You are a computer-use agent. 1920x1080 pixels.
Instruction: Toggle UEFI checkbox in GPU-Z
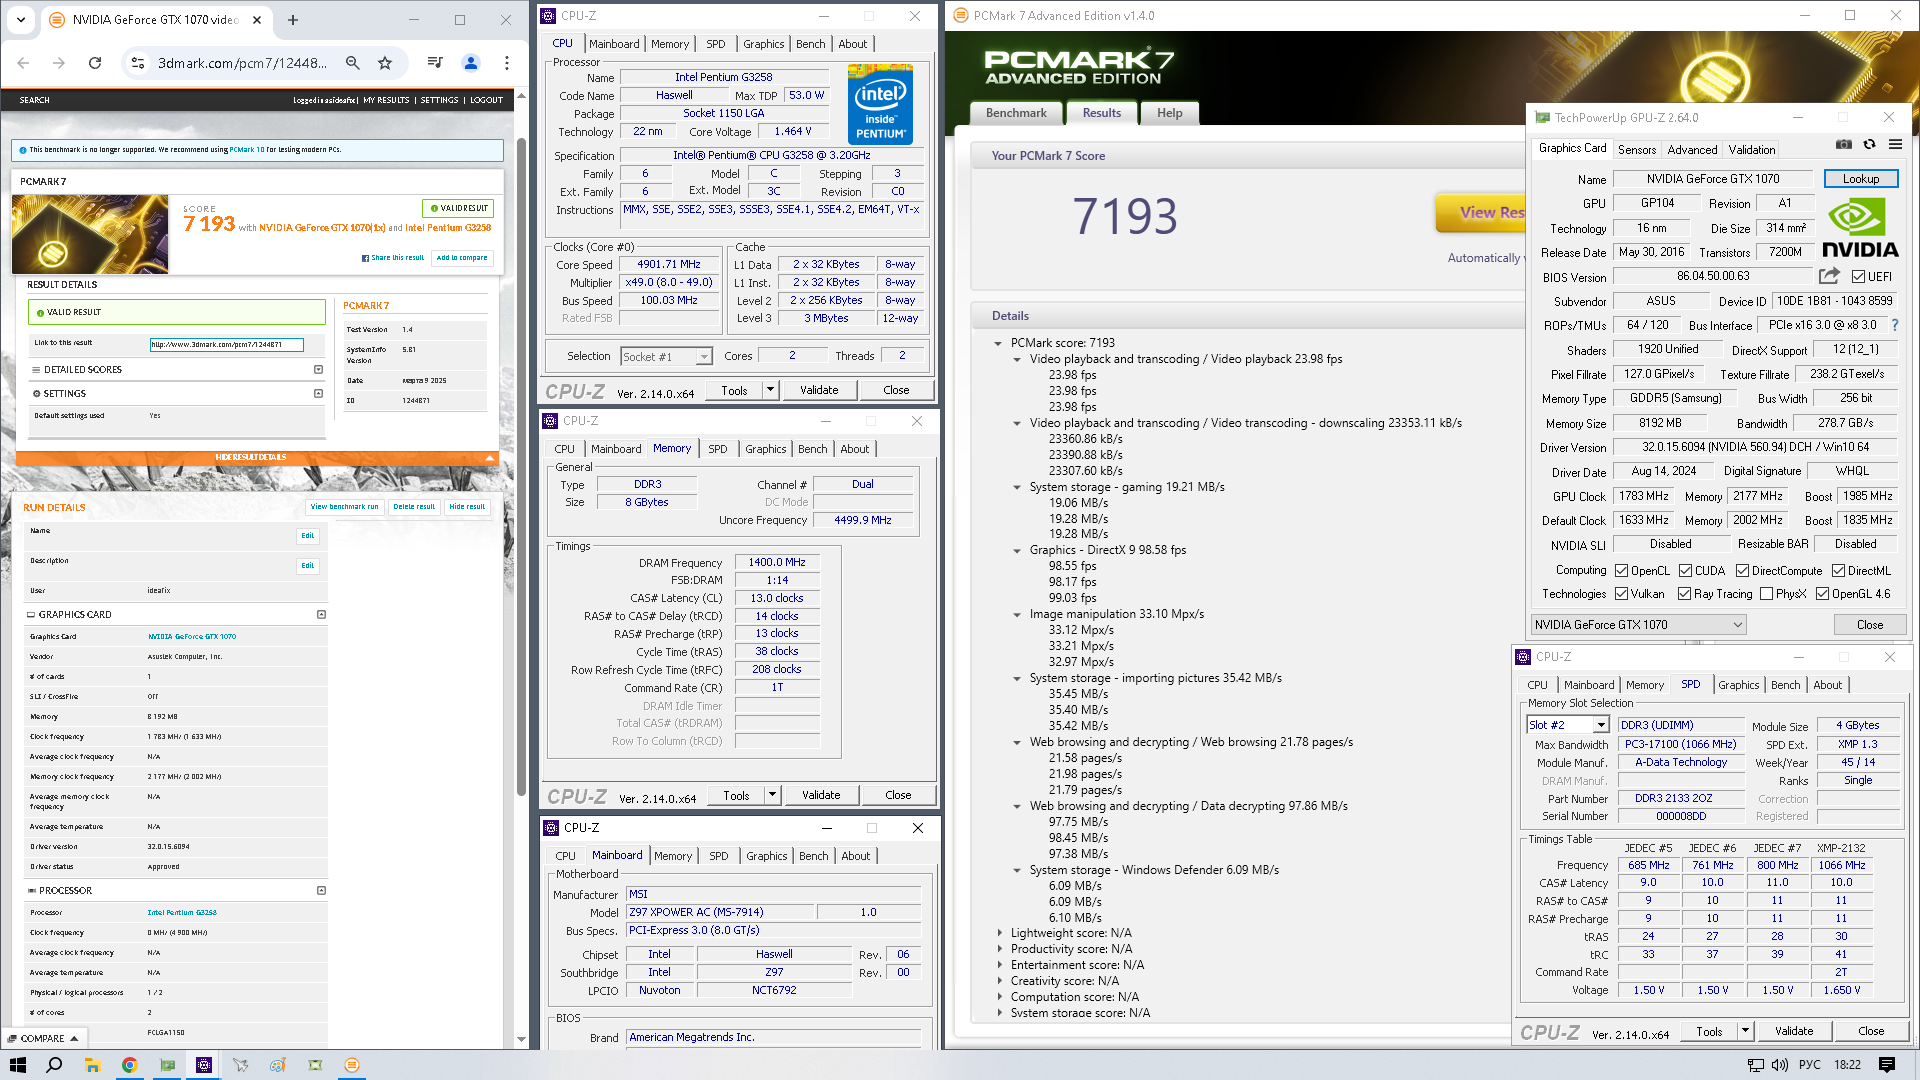[1858, 277]
